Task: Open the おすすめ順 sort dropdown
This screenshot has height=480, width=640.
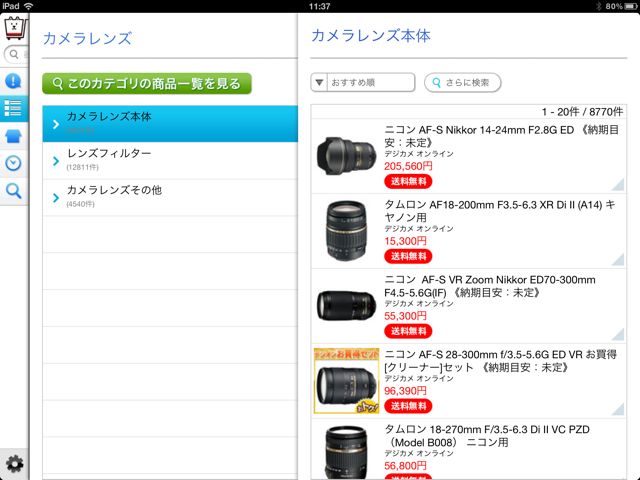Action: [363, 82]
